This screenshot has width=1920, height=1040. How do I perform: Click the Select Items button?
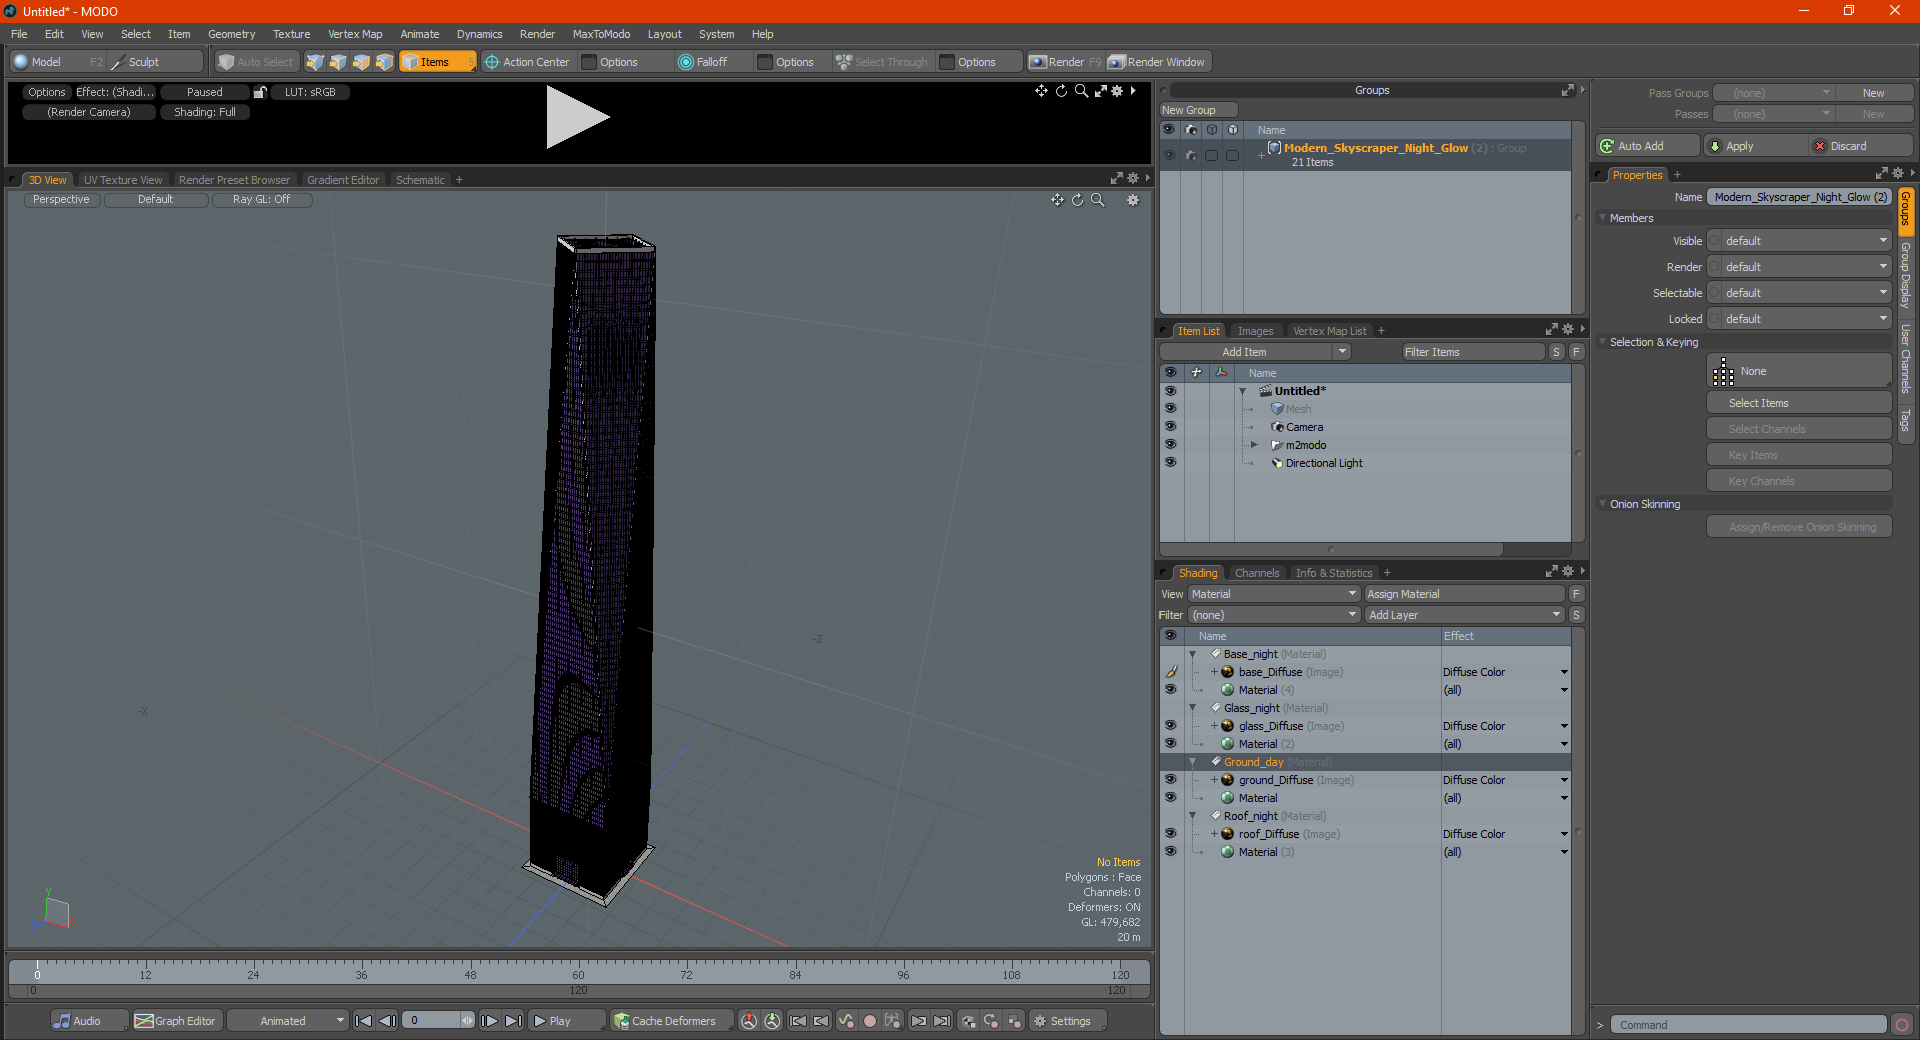[x=1799, y=403]
